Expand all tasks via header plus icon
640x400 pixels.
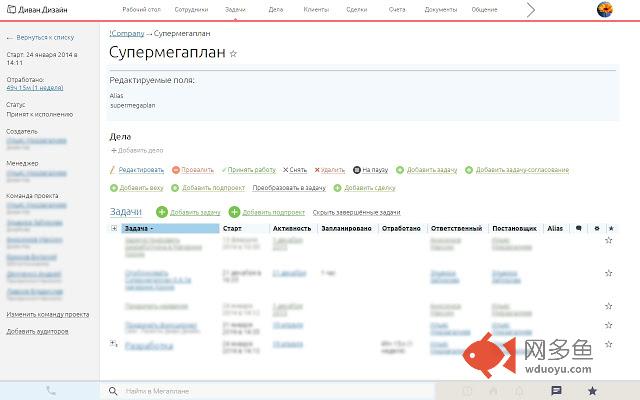pos(114,228)
